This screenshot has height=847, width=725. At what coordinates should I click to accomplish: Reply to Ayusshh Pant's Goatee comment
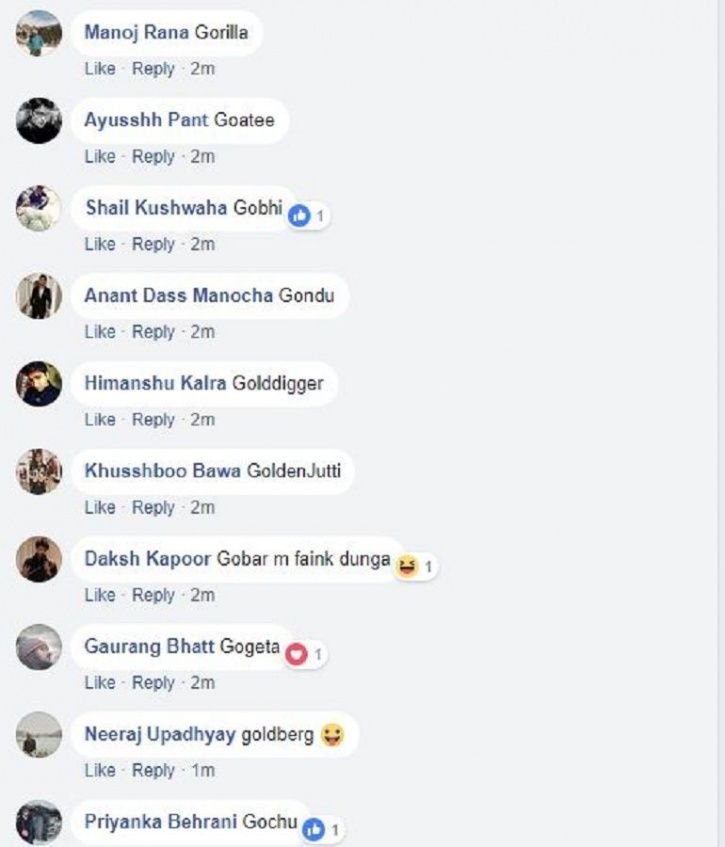[153, 157]
